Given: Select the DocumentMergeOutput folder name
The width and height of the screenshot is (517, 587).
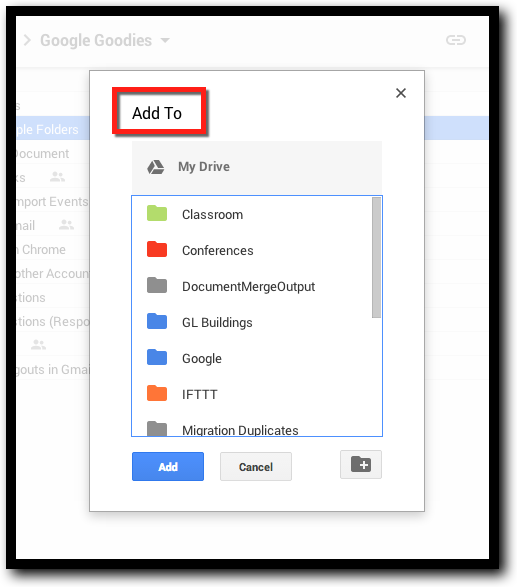Looking at the screenshot, I should [248, 286].
